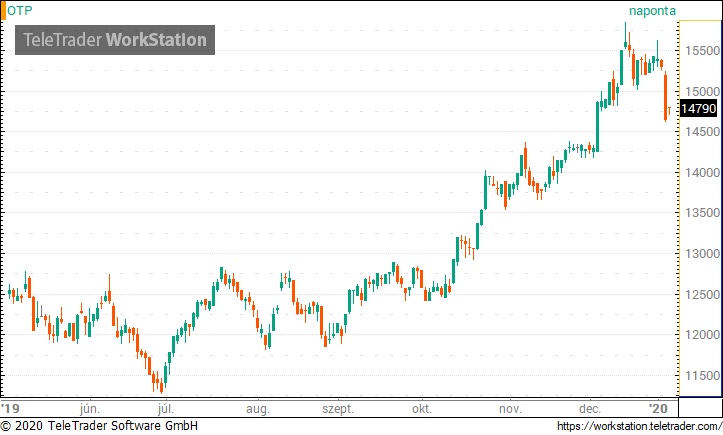Viewport: 723px width, 435px height.
Task: Click the 15000 price axis label
Action: (702, 91)
